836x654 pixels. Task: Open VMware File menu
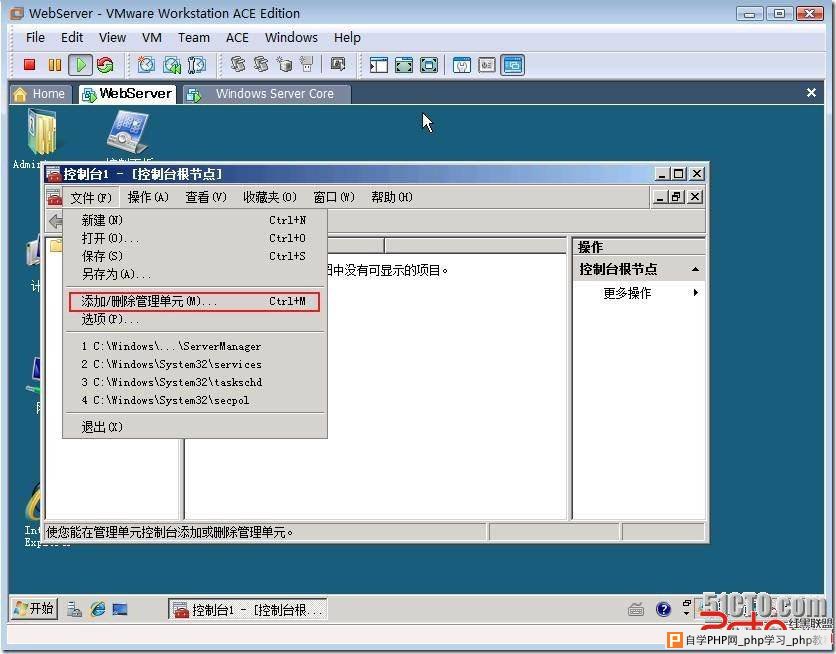pyautogui.click(x=35, y=38)
